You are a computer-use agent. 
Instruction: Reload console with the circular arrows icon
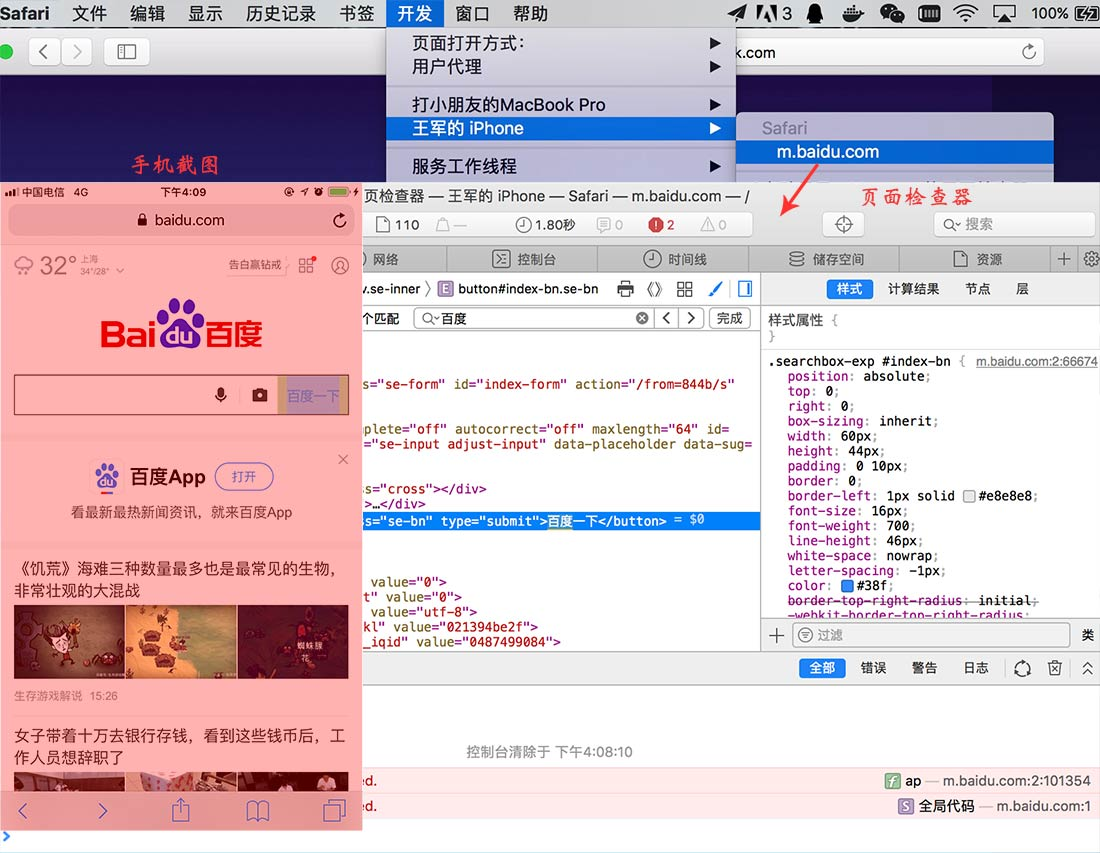(x=1022, y=669)
